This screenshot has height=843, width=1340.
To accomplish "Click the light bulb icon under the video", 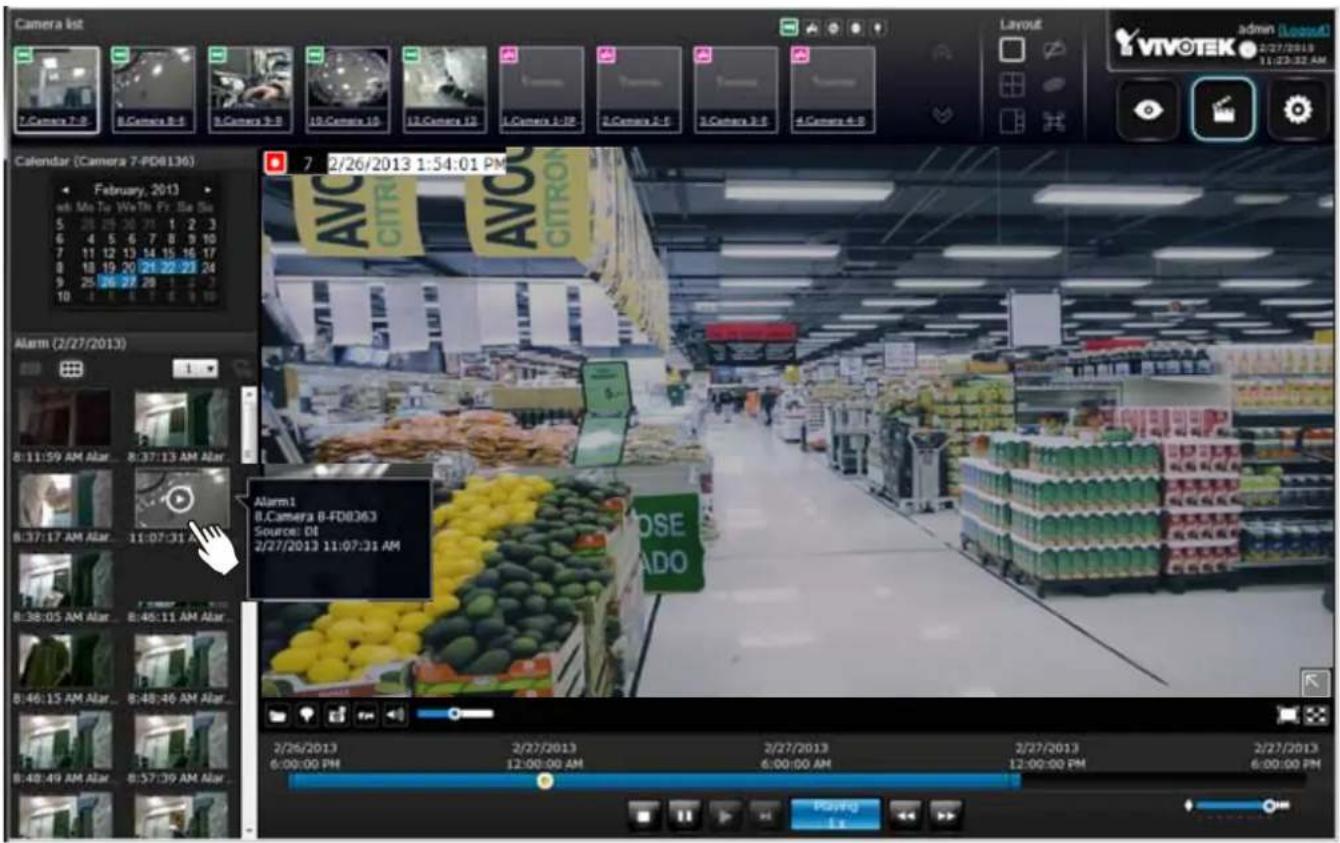I will [x=307, y=715].
